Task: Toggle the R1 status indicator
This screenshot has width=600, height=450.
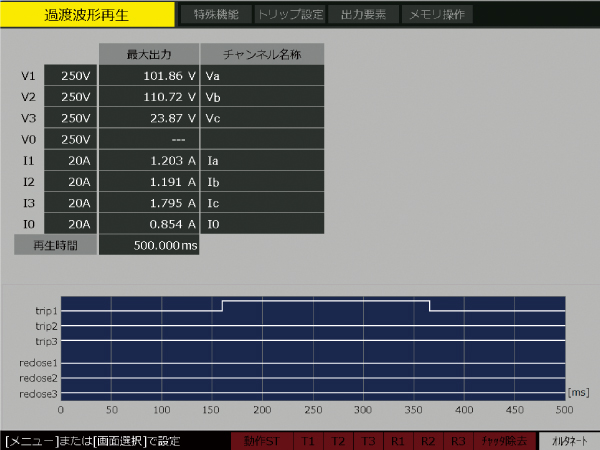Action: [x=398, y=441]
